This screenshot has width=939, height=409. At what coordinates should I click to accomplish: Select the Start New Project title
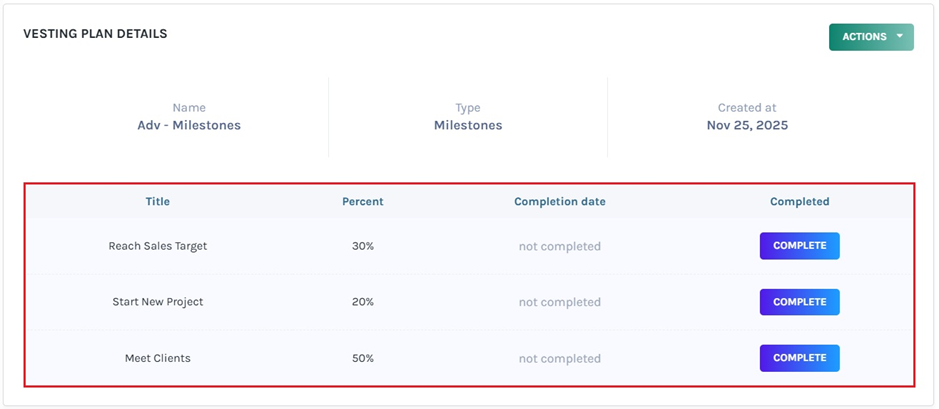[x=158, y=302]
